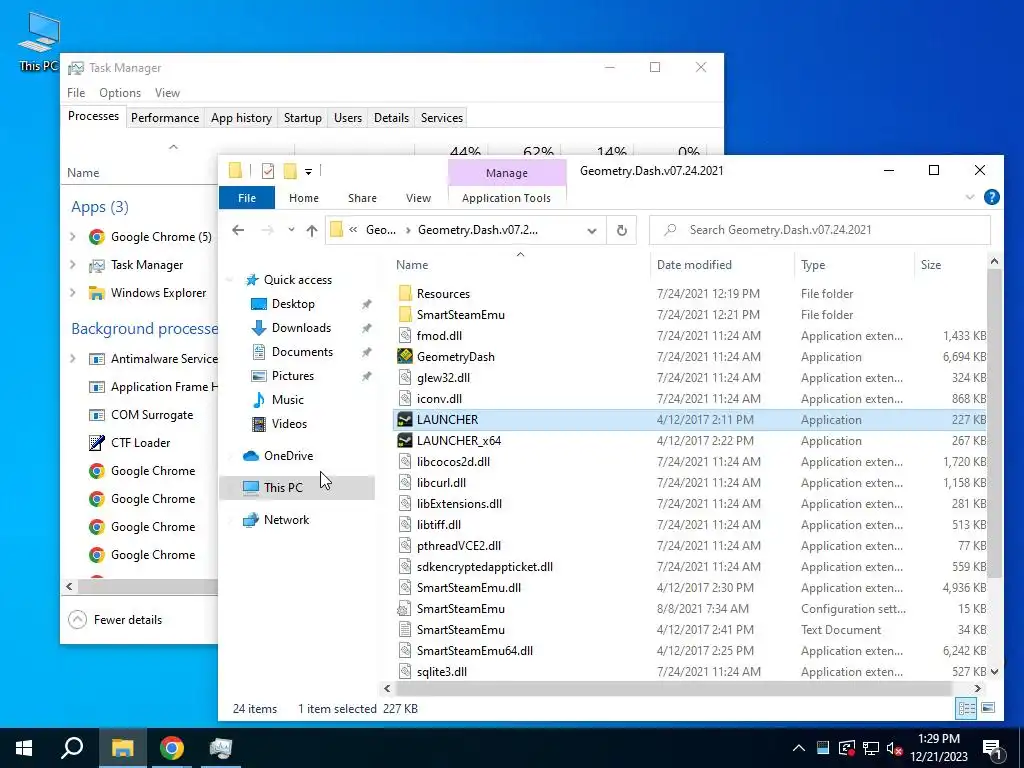Screen dimensions: 1024x768
Task: Click the Explorer Back arrow
Action: coord(238,230)
